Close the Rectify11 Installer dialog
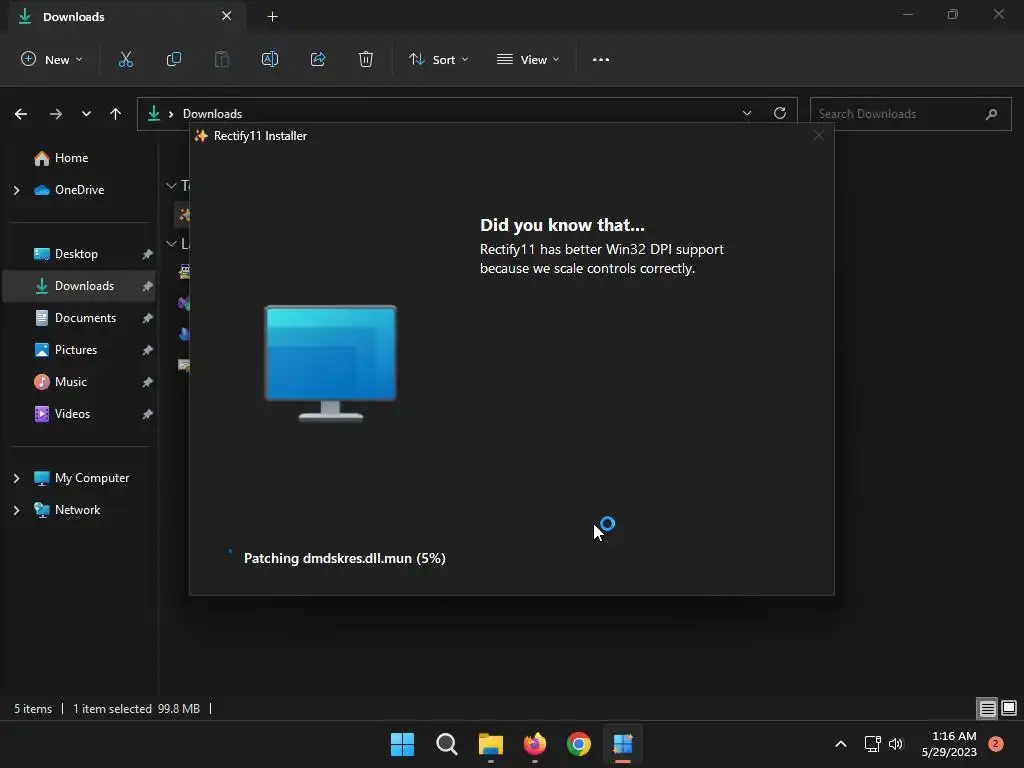This screenshot has width=1024, height=768. point(818,135)
